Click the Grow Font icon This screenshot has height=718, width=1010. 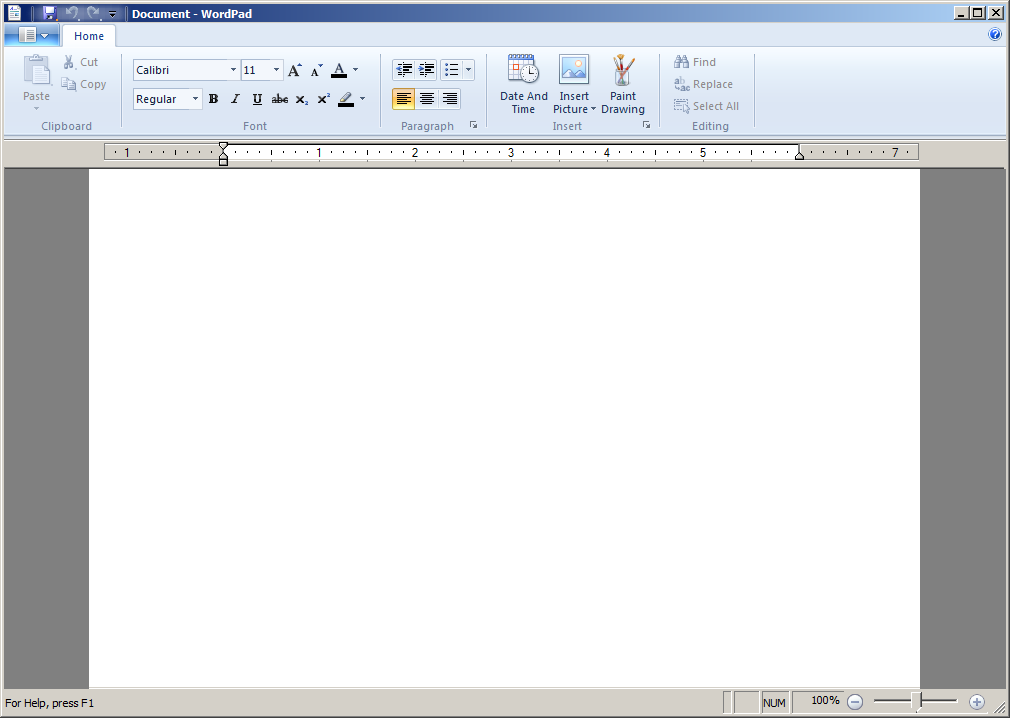294,70
